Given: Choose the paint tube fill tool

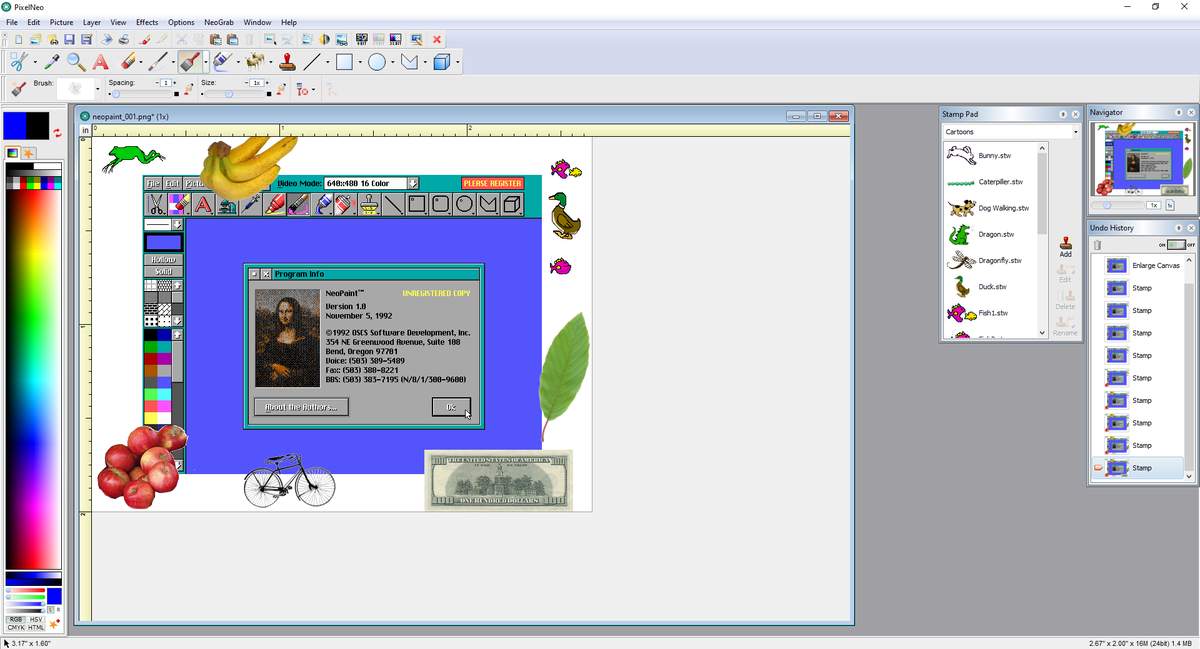Looking at the screenshot, I should tap(221, 62).
